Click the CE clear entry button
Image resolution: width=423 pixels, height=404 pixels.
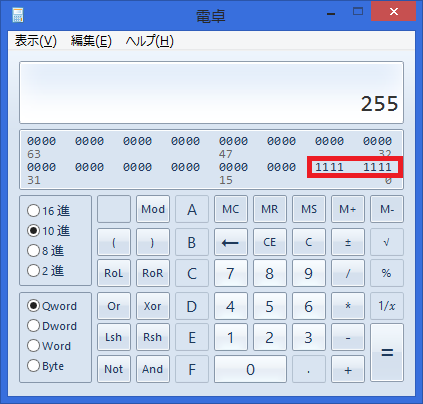click(x=270, y=242)
